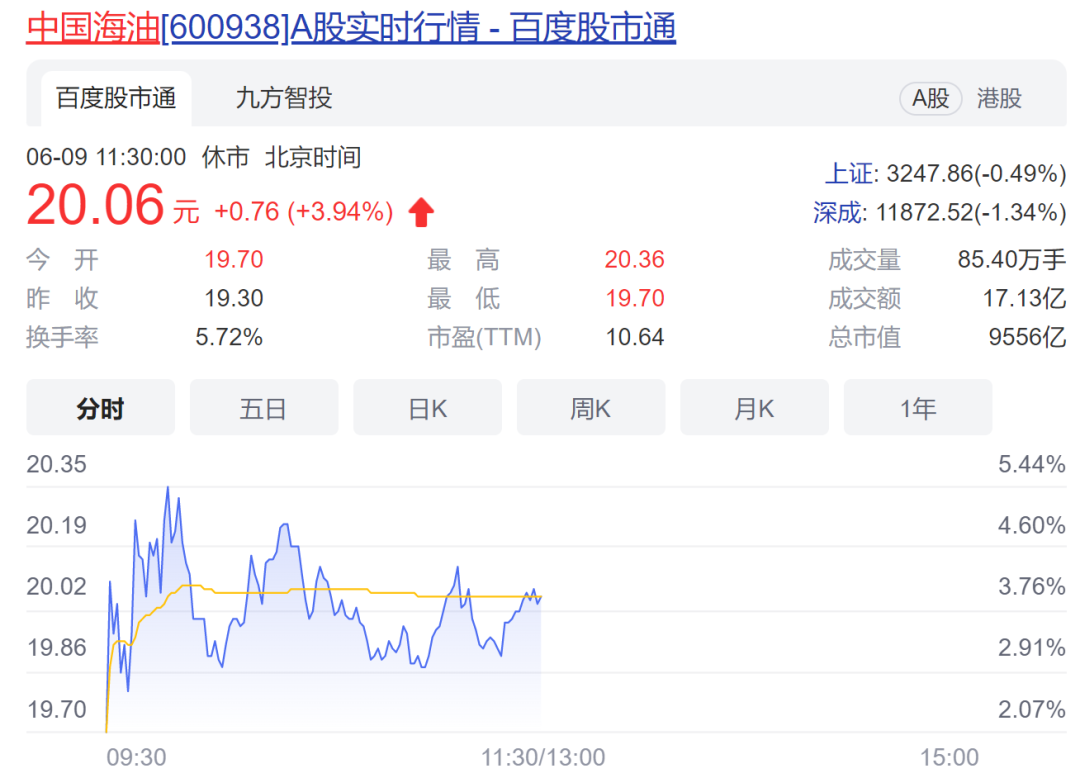
Task: Show the 五日 chart view
Action: 264,408
